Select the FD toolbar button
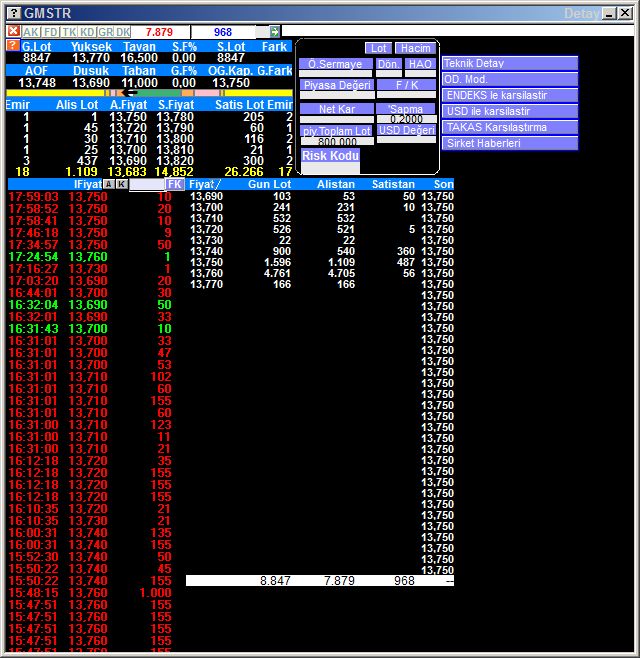 pos(50,32)
